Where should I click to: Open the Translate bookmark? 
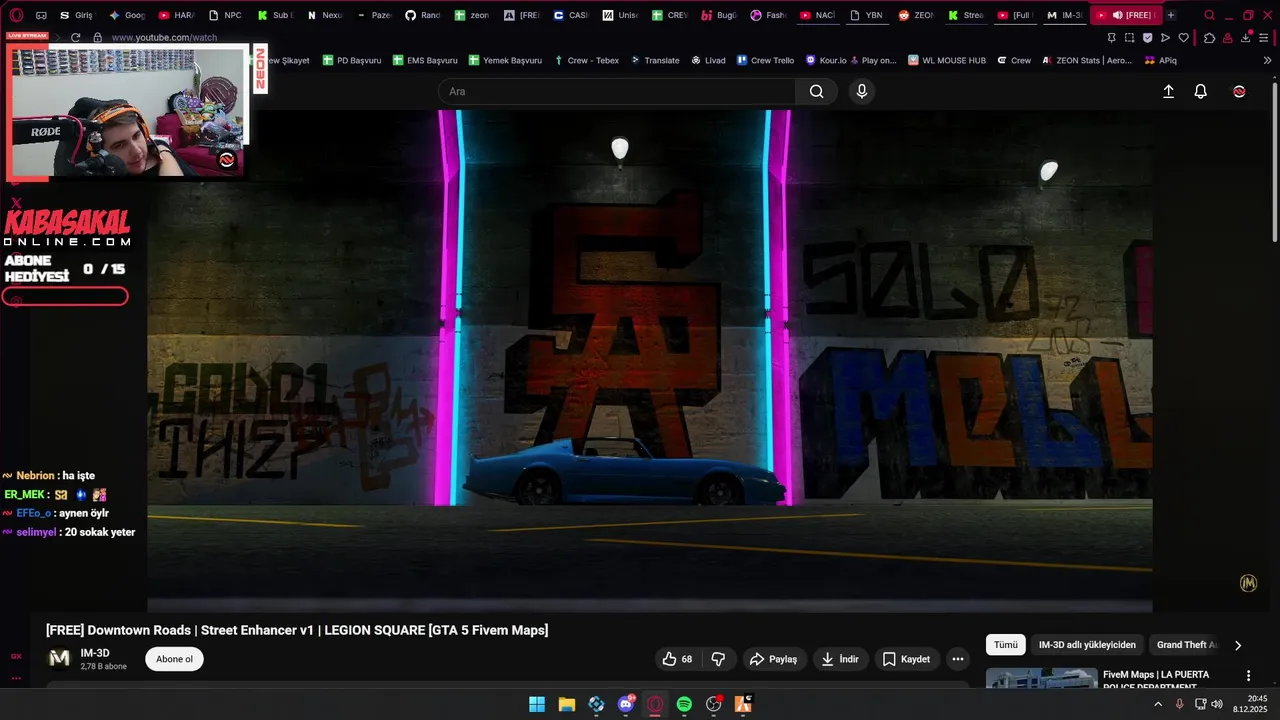(x=654, y=60)
